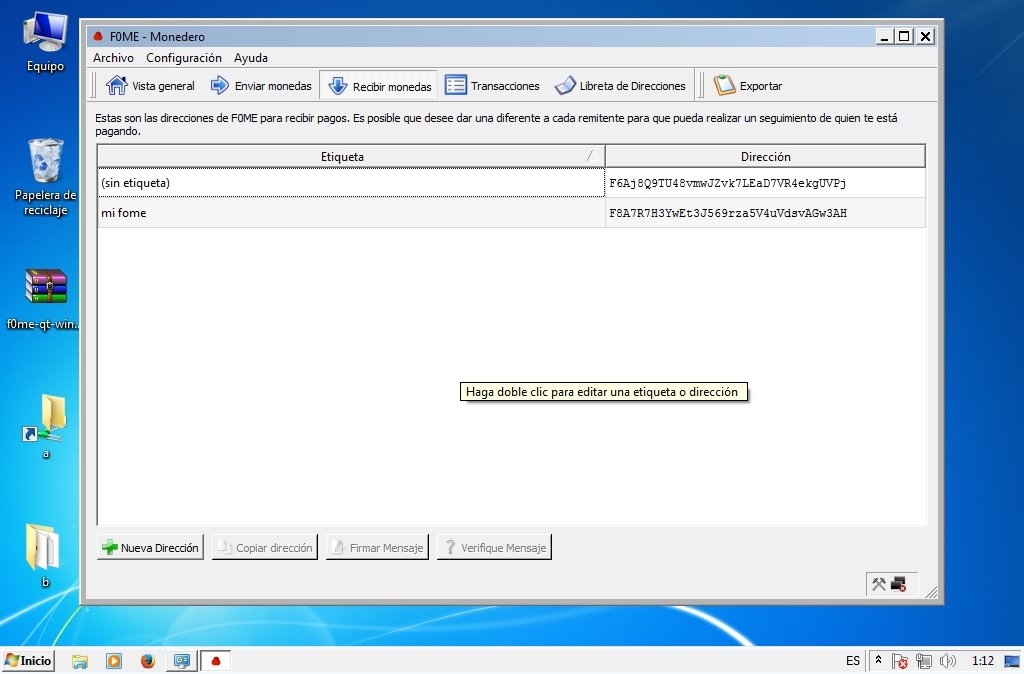The width and height of the screenshot is (1024, 674).
Task: Show hidden tray icons arrow
Action: [x=878, y=660]
